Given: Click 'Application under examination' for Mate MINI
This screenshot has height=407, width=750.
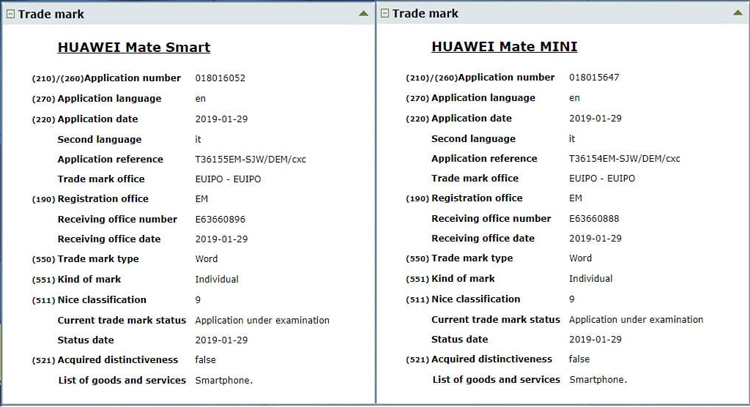Looking at the screenshot, I should point(636,319).
